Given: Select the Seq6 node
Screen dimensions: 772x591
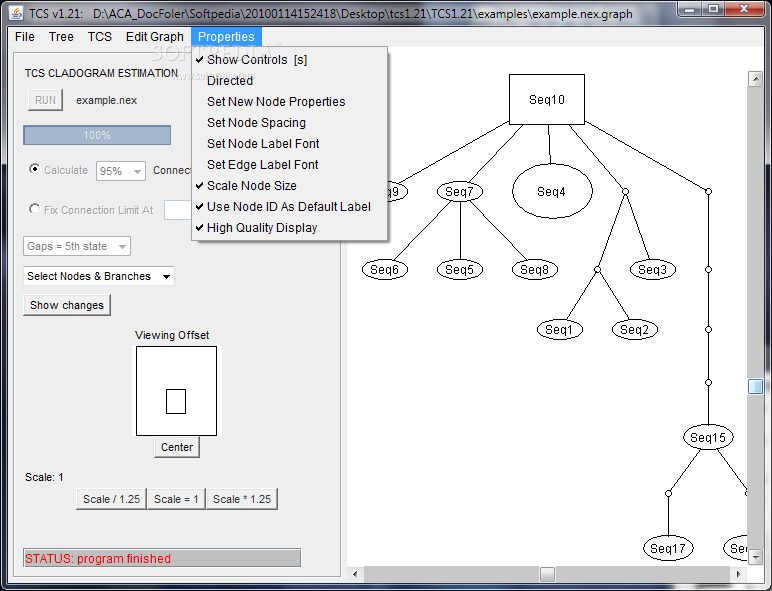Looking at the screenshot, I should click(x=385, y=269).
